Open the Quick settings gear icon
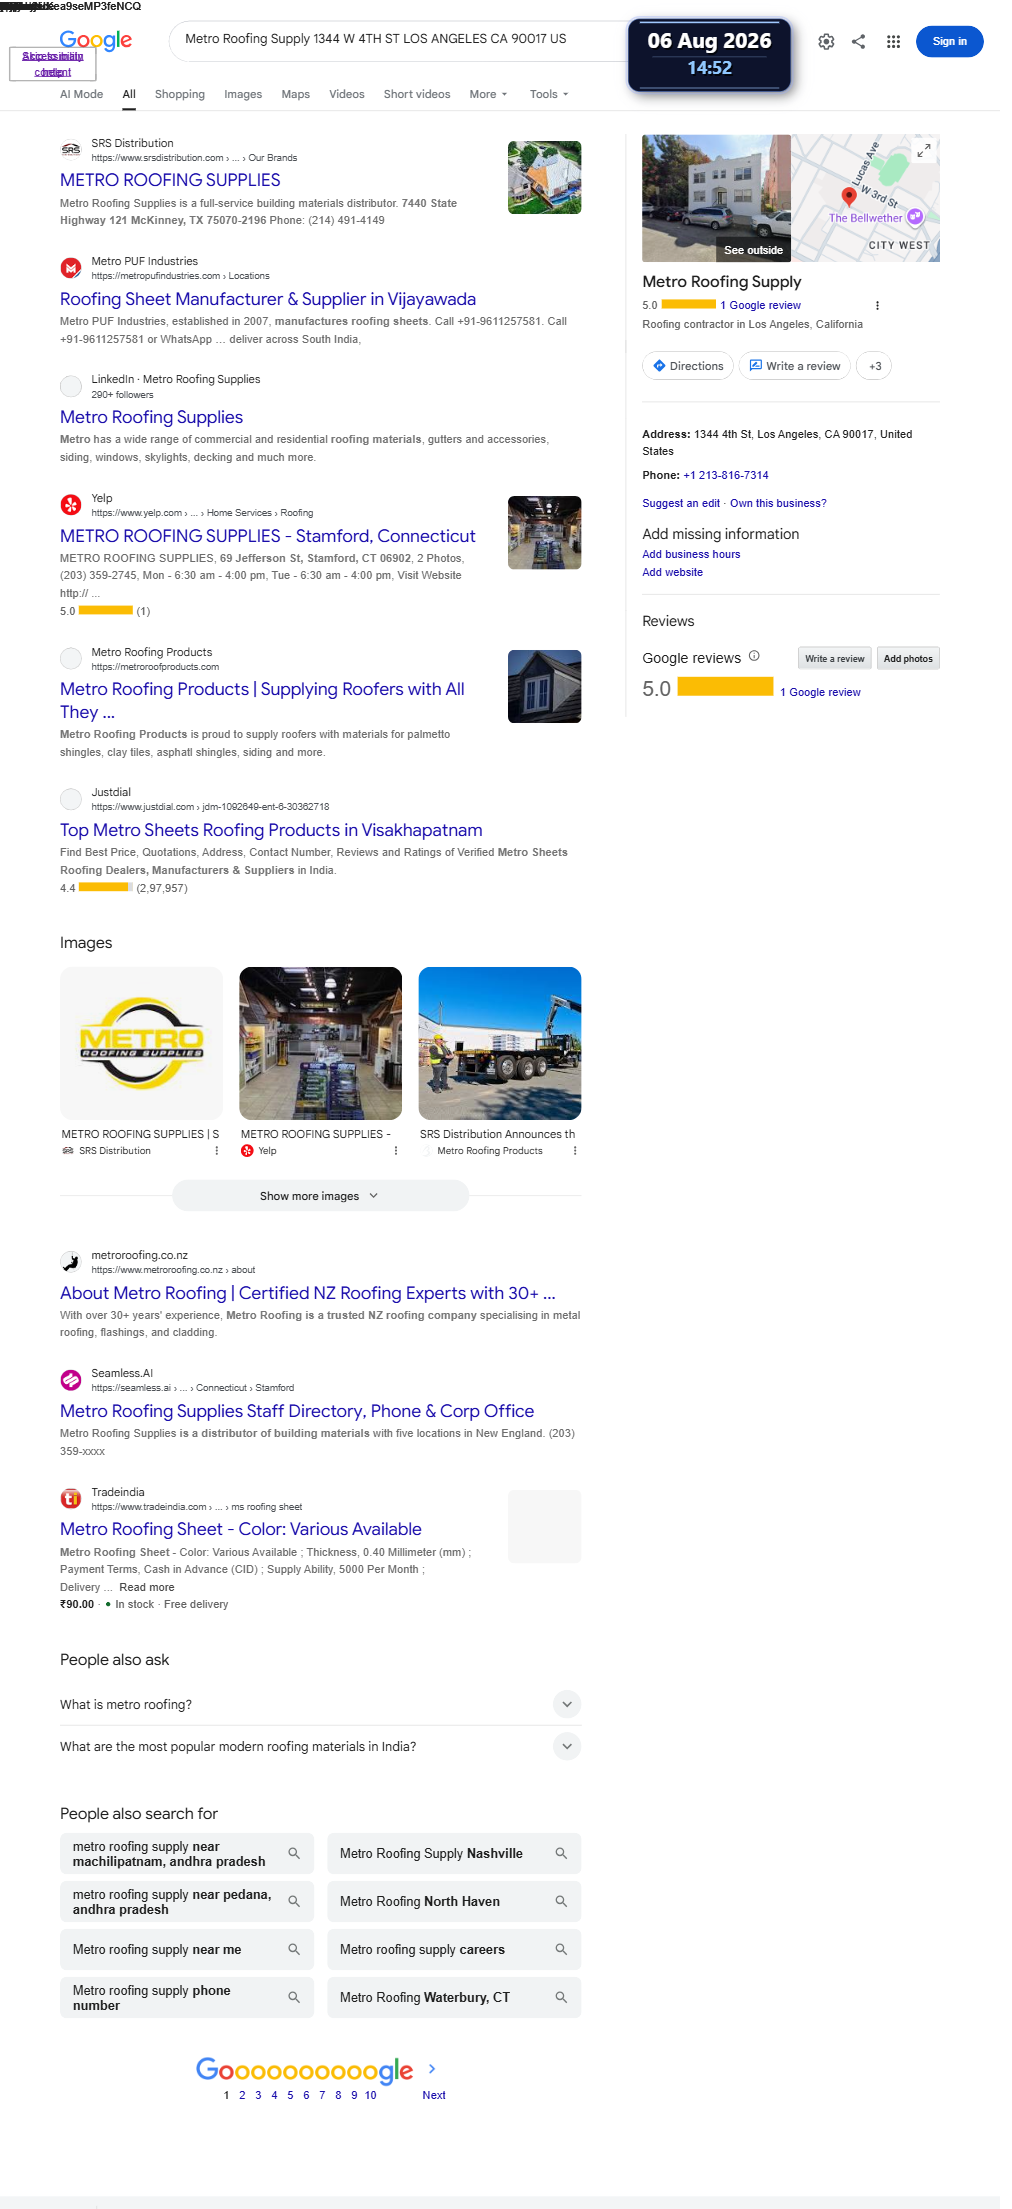The width and height of the screenshot is (1012, 2209). [x=826, y=42]
